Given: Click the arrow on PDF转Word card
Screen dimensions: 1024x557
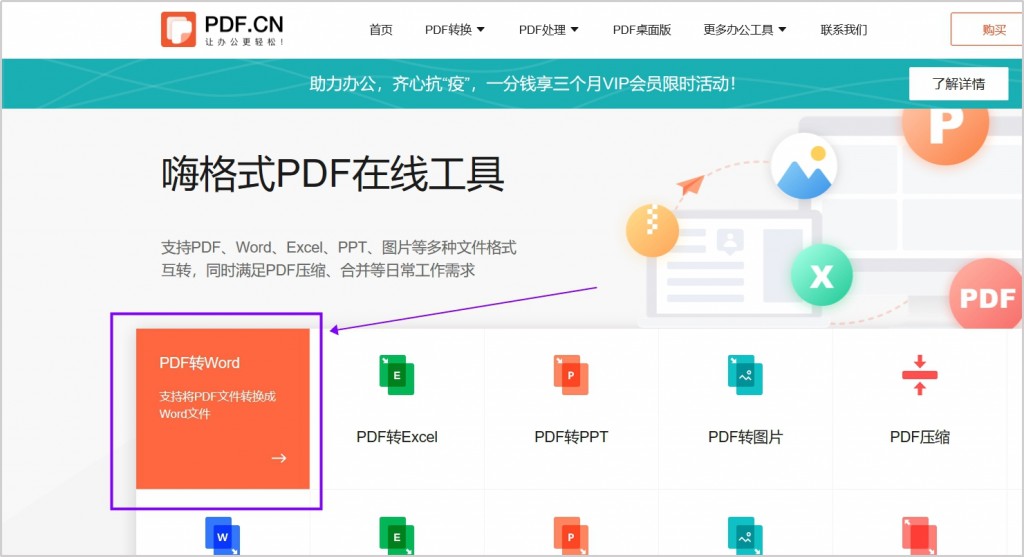Looking at the screenshot, I should coord(279,458).
